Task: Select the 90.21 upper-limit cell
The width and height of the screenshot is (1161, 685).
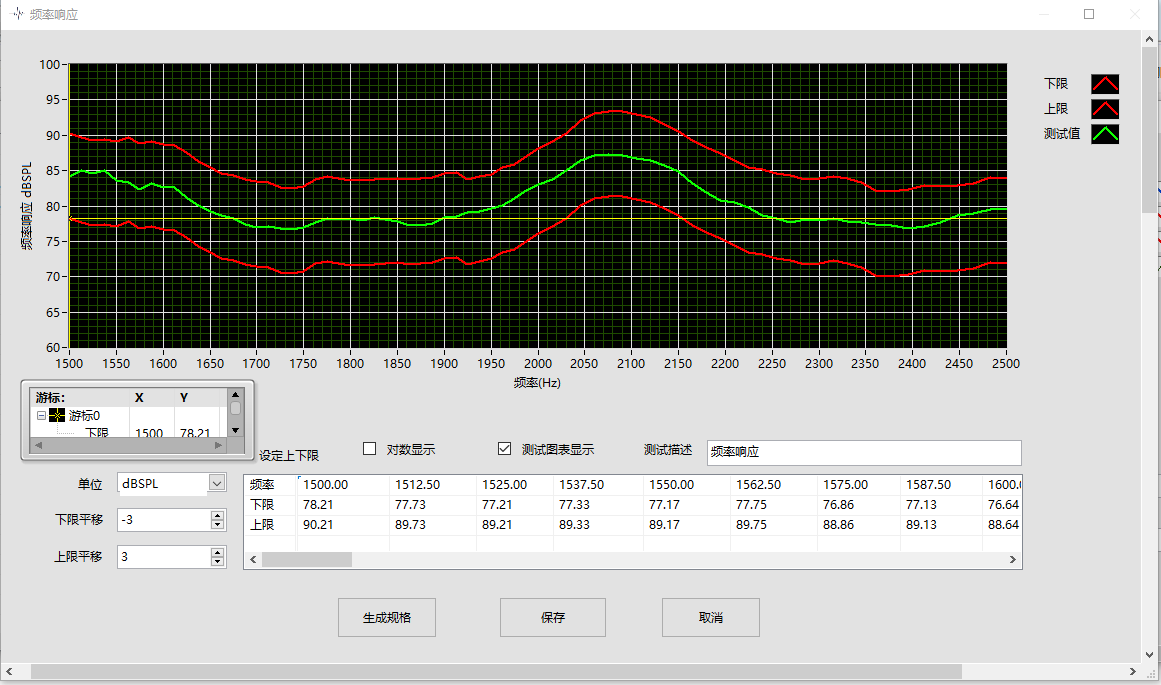Action: pyautogui.click(x=344, y=524)
